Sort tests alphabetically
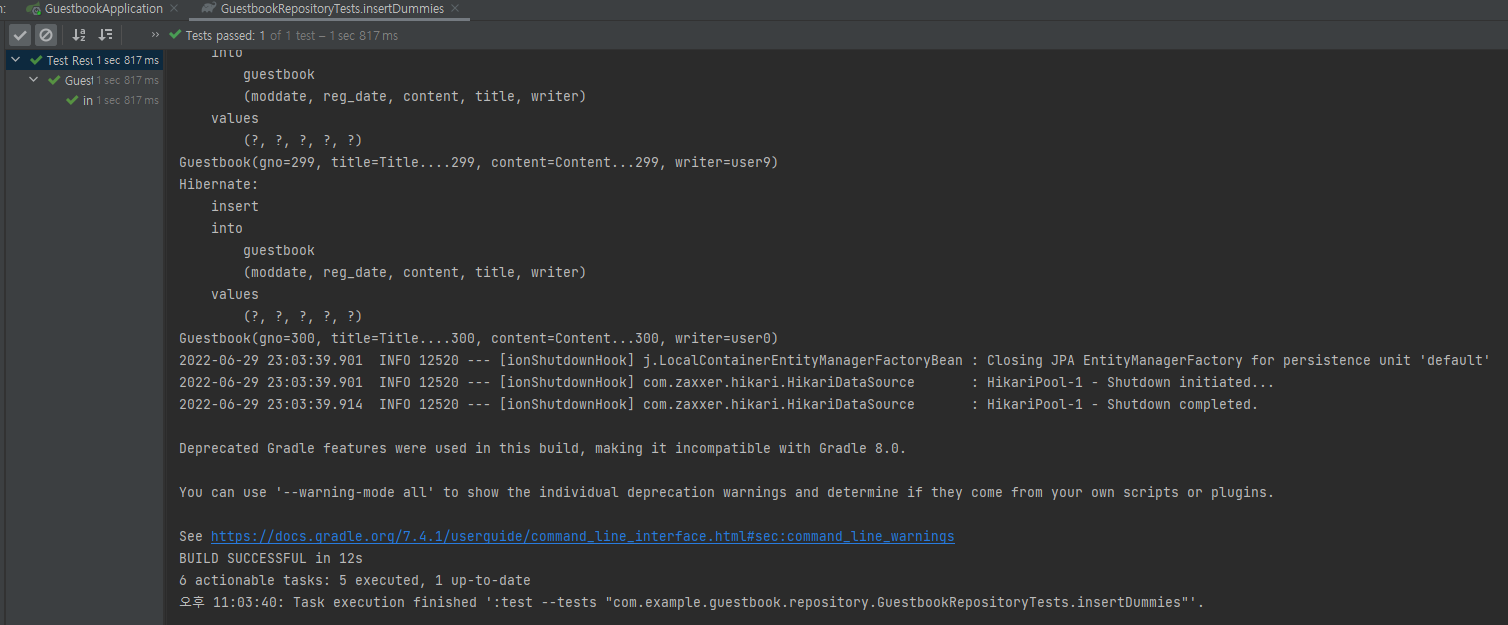The image size is (1508, 625). [x=79, y=35]
